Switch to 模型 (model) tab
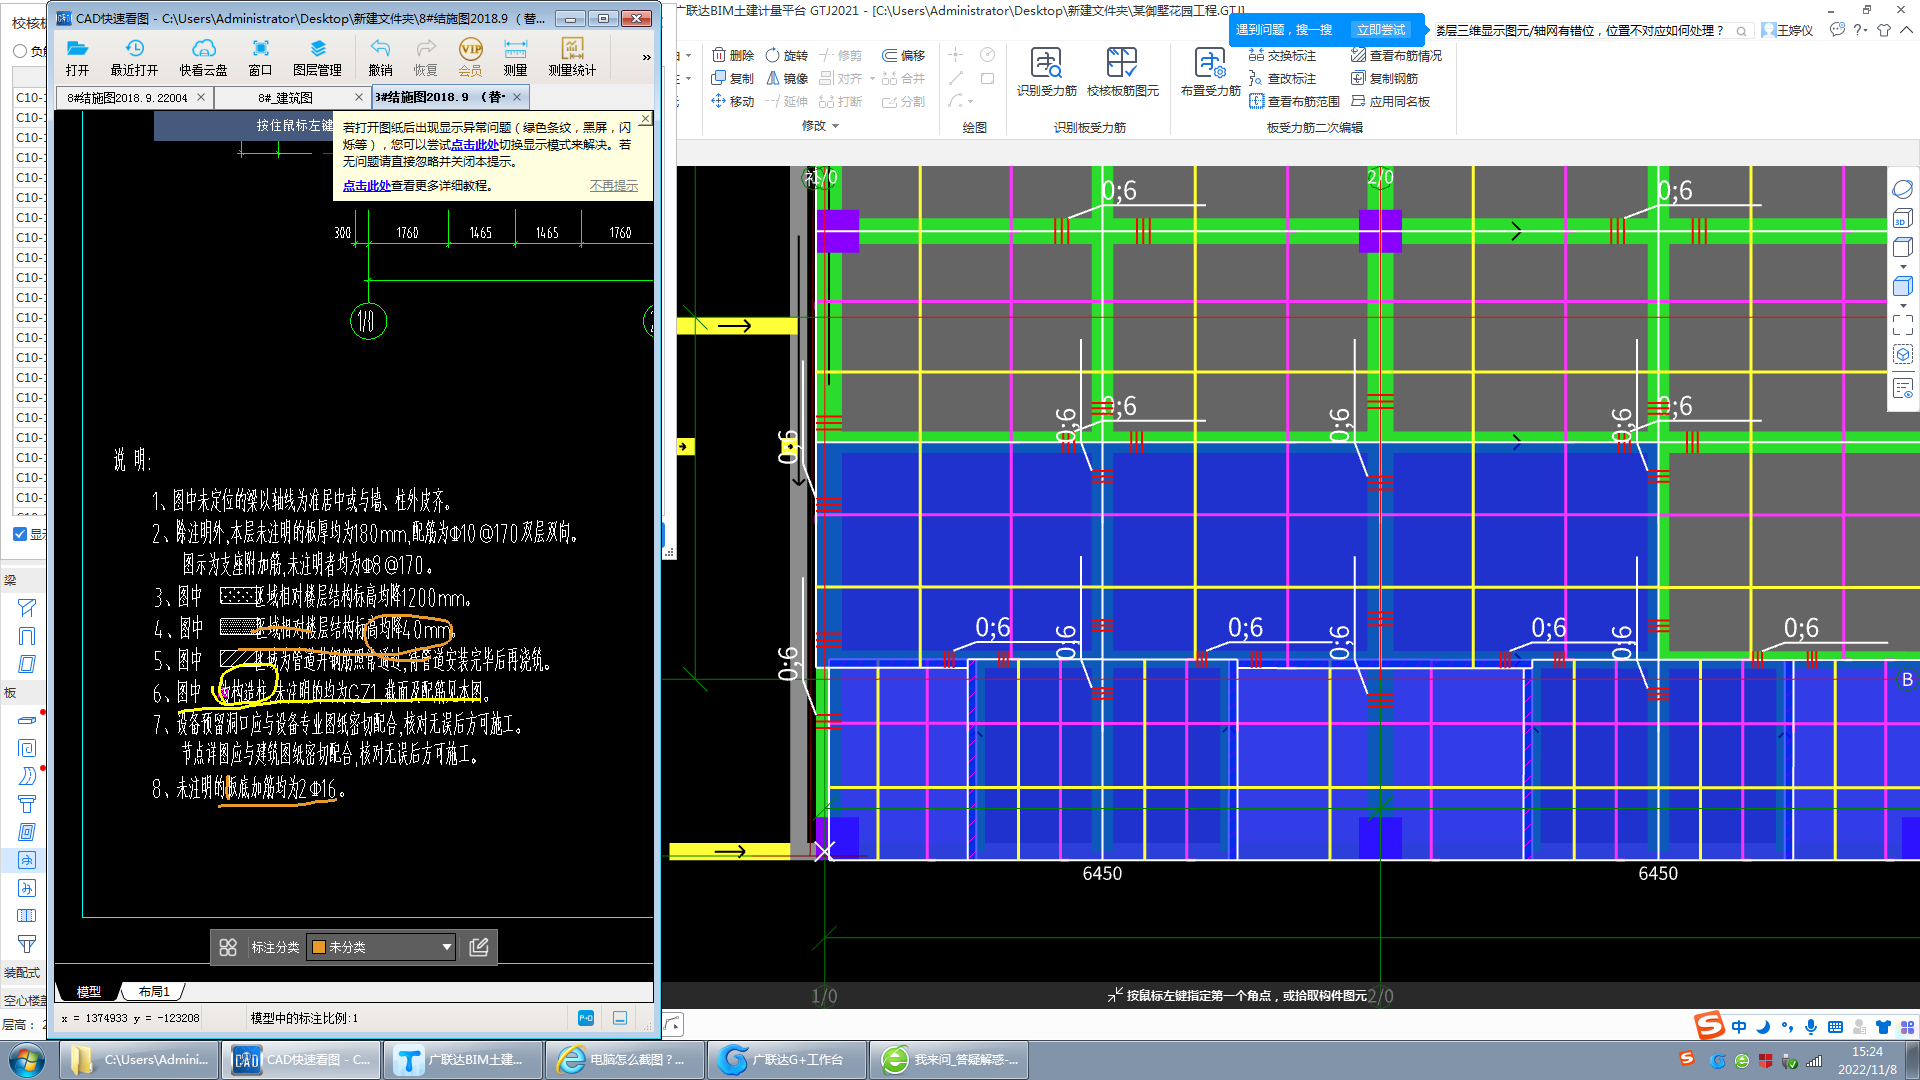Screen dimensions: 1920x1080 89,992
